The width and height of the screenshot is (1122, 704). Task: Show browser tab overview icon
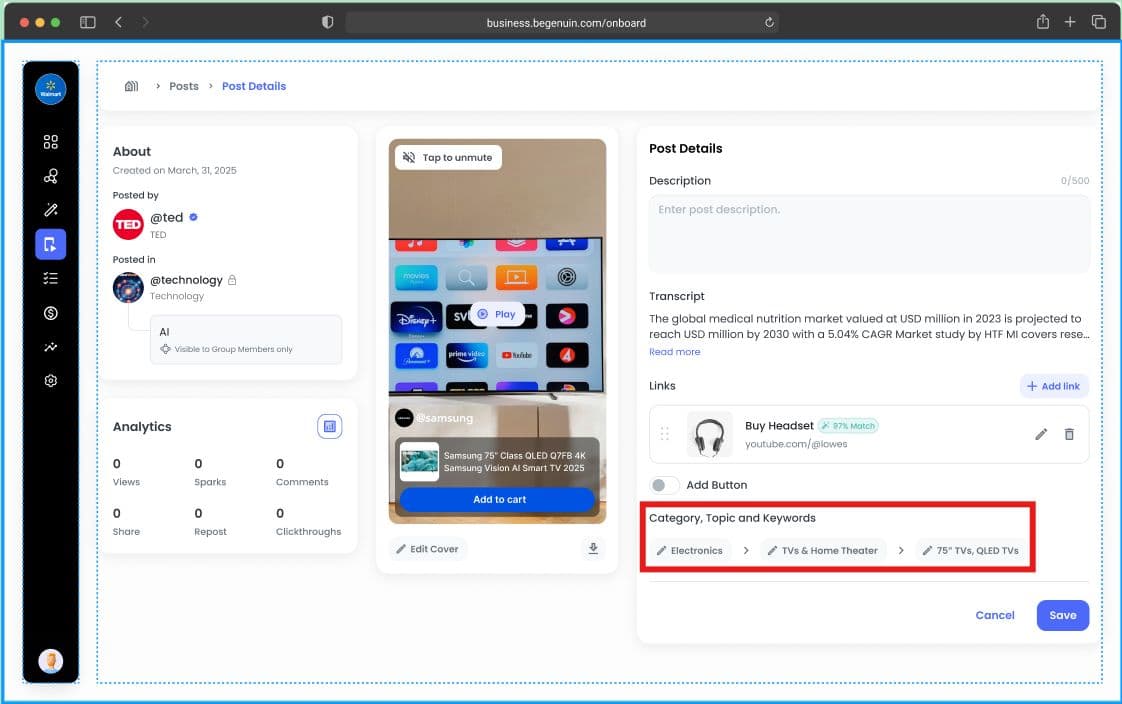[x=1098, y=22]
